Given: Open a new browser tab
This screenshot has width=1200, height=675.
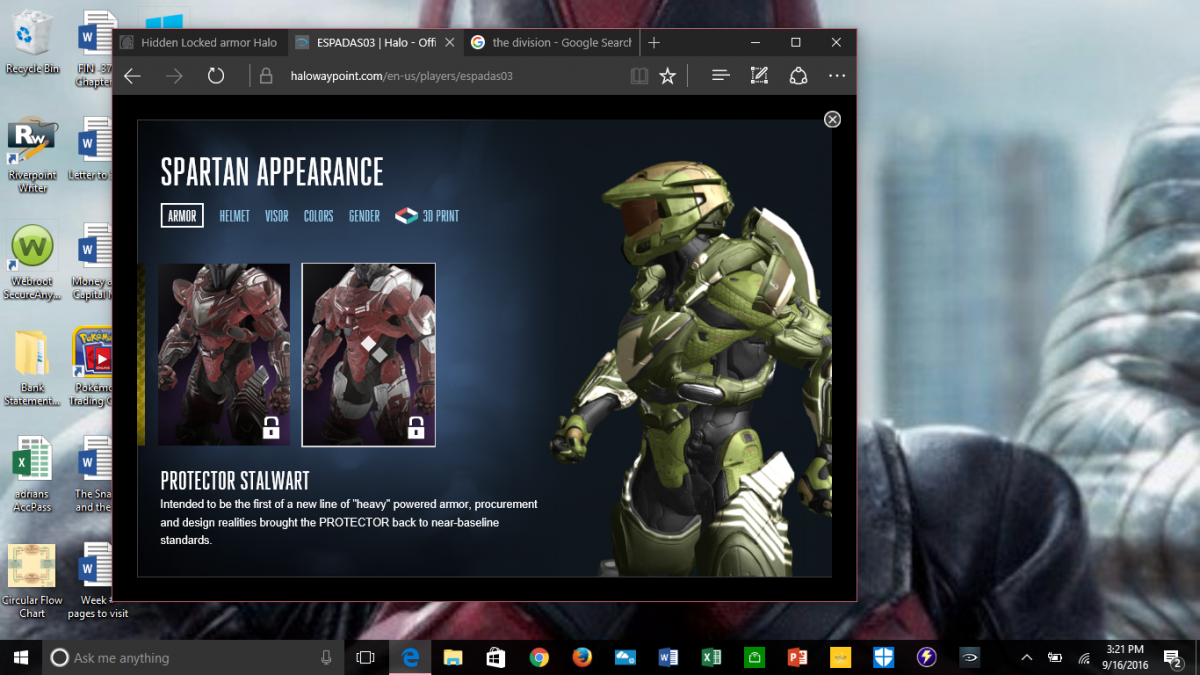Looking at the screenshot, I should coord(654,43).
